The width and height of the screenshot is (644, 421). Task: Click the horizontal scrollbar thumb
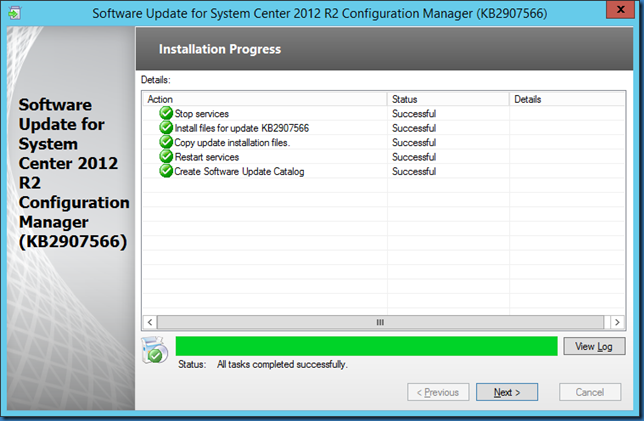381,322
